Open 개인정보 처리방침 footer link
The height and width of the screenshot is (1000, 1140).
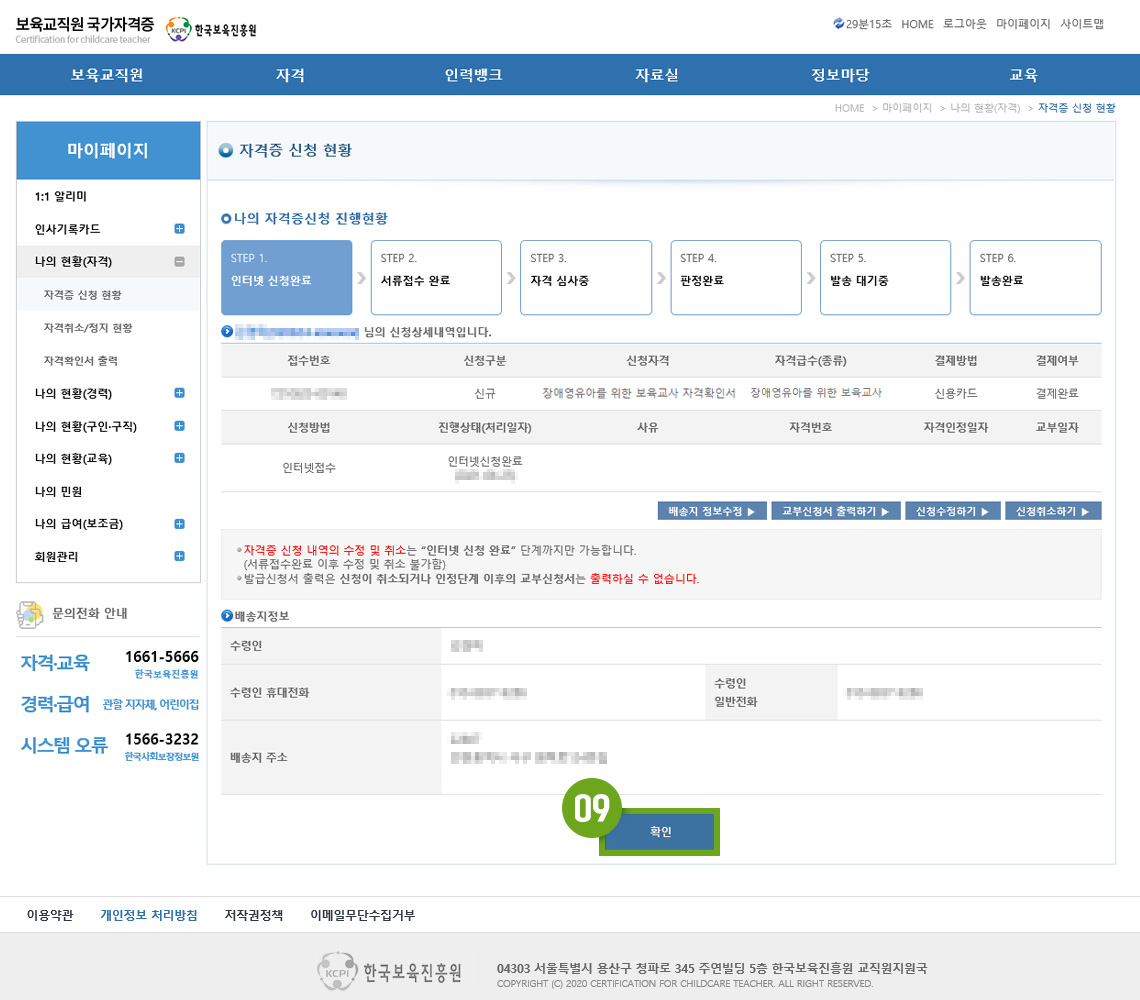149,915
